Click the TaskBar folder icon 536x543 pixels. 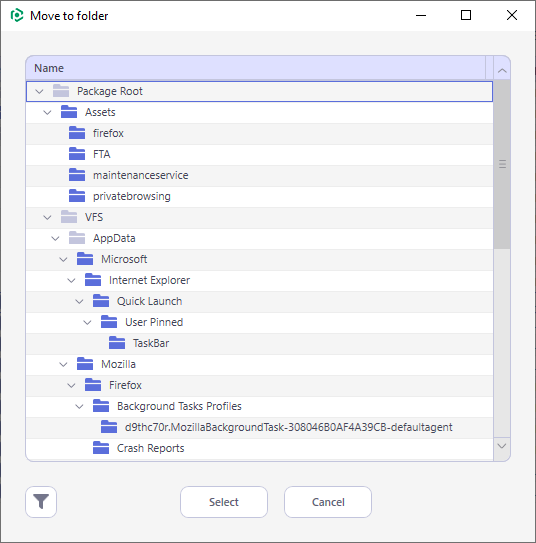click(117, 343)
